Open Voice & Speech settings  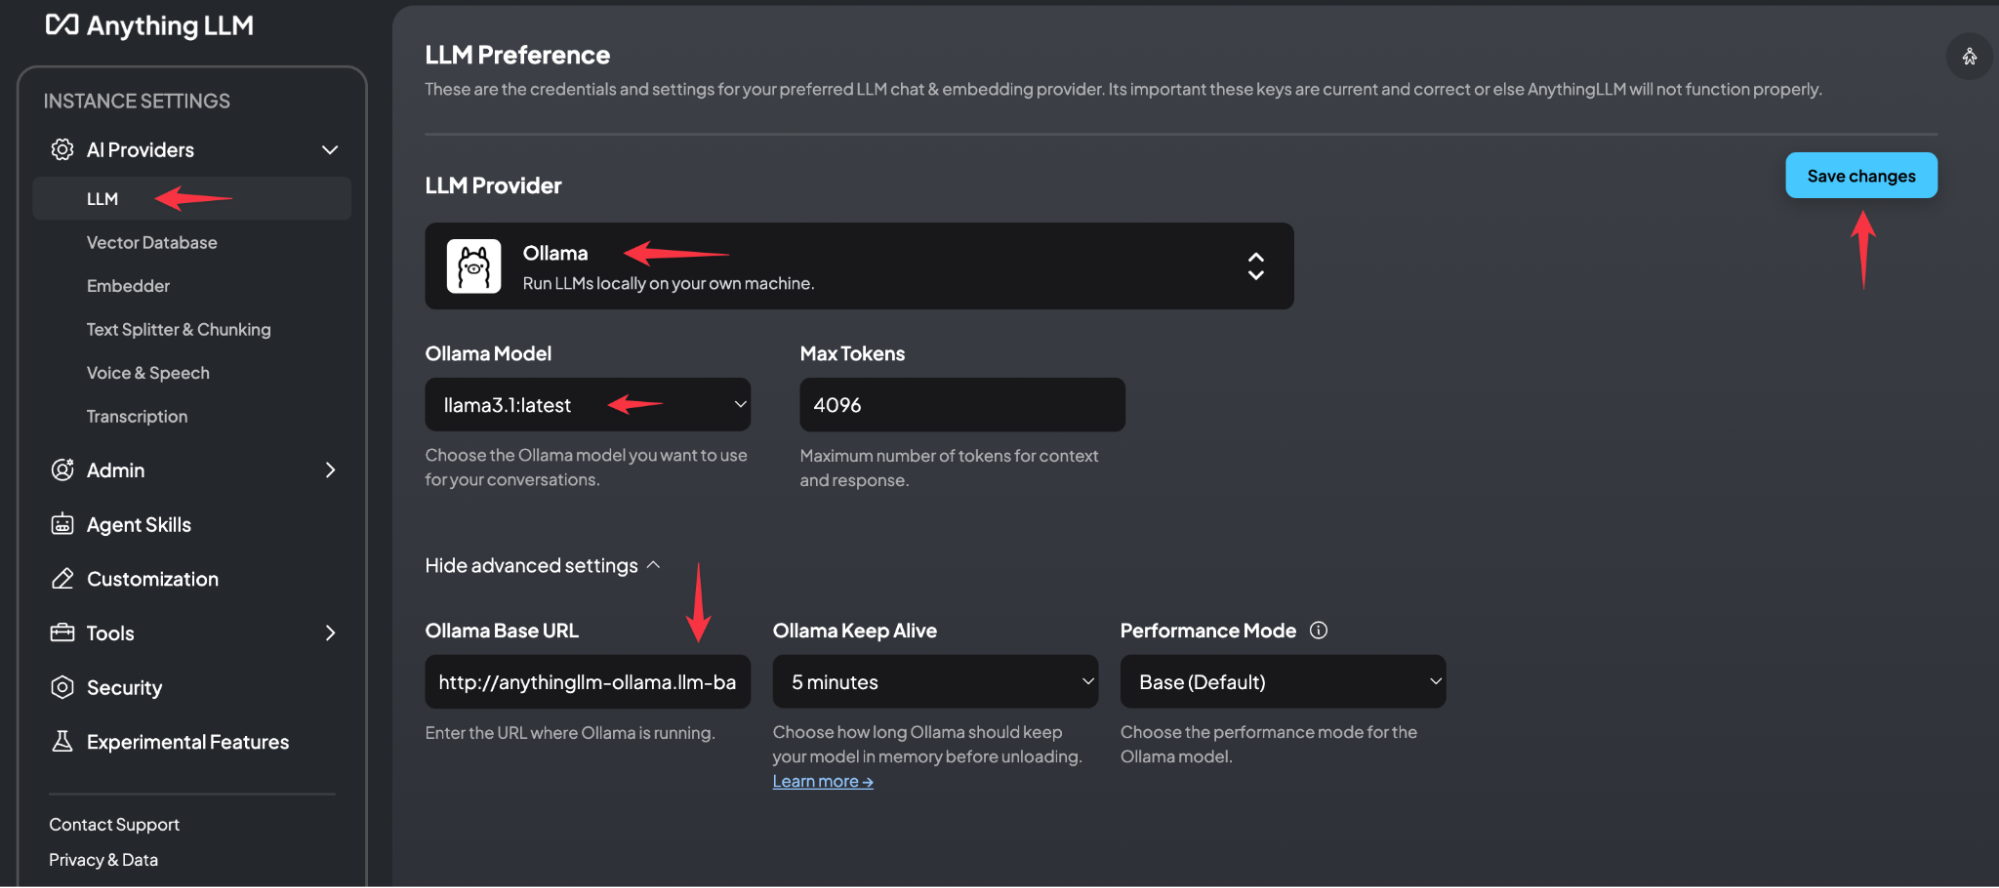point(148,373)
